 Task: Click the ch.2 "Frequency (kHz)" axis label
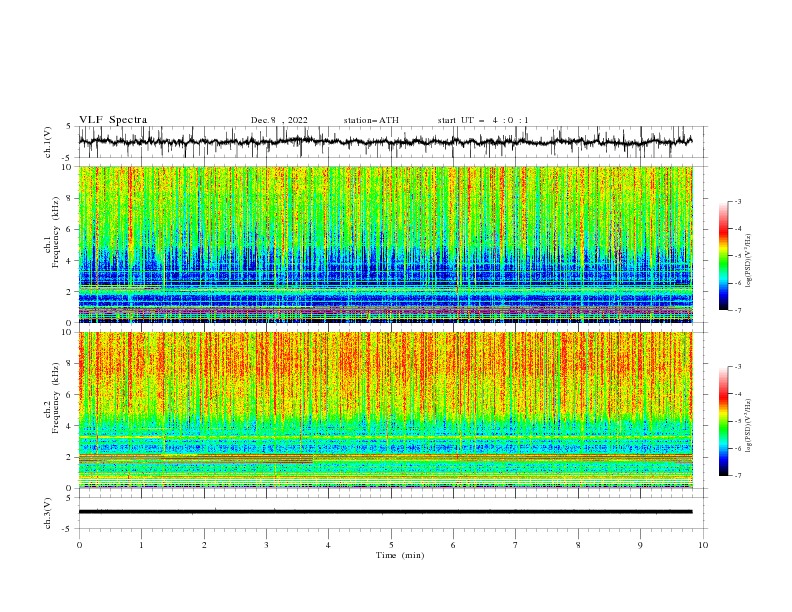coord(55,398)
